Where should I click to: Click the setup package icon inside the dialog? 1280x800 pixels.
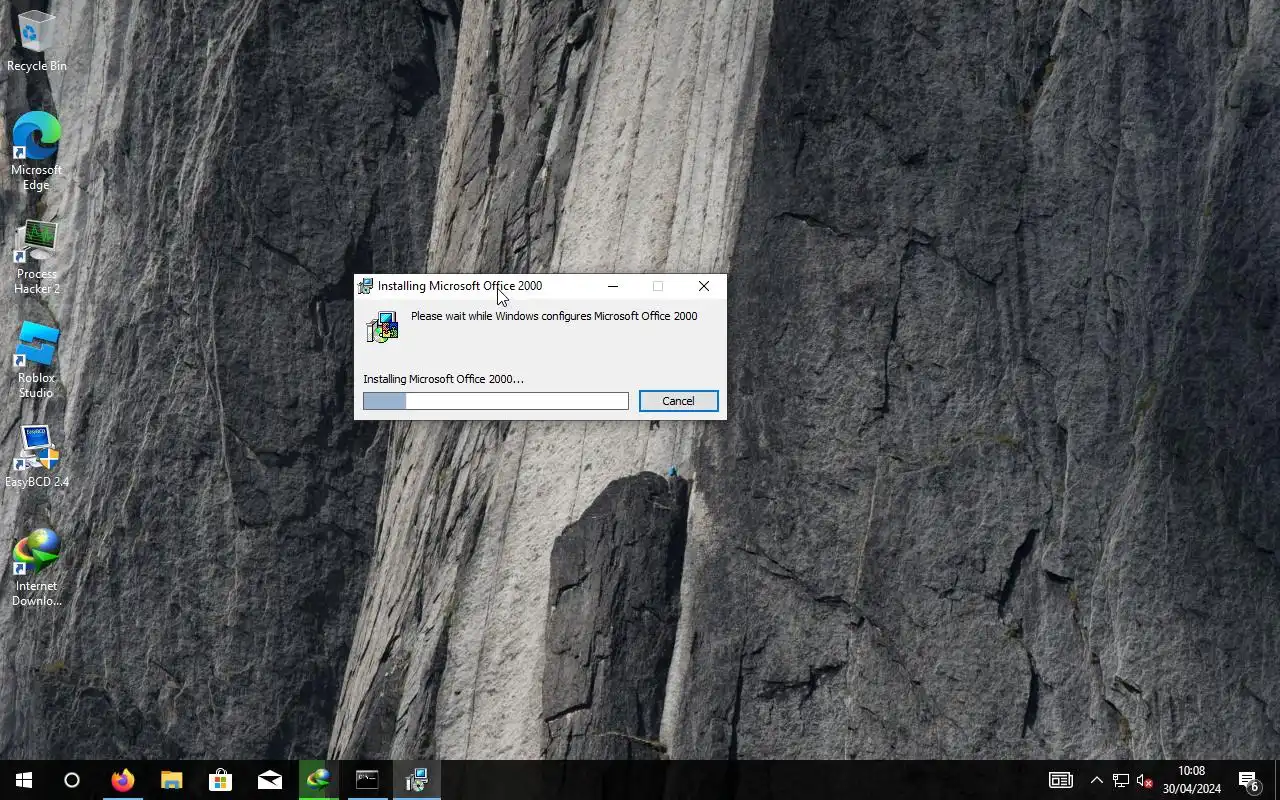[x=382, y=327]
